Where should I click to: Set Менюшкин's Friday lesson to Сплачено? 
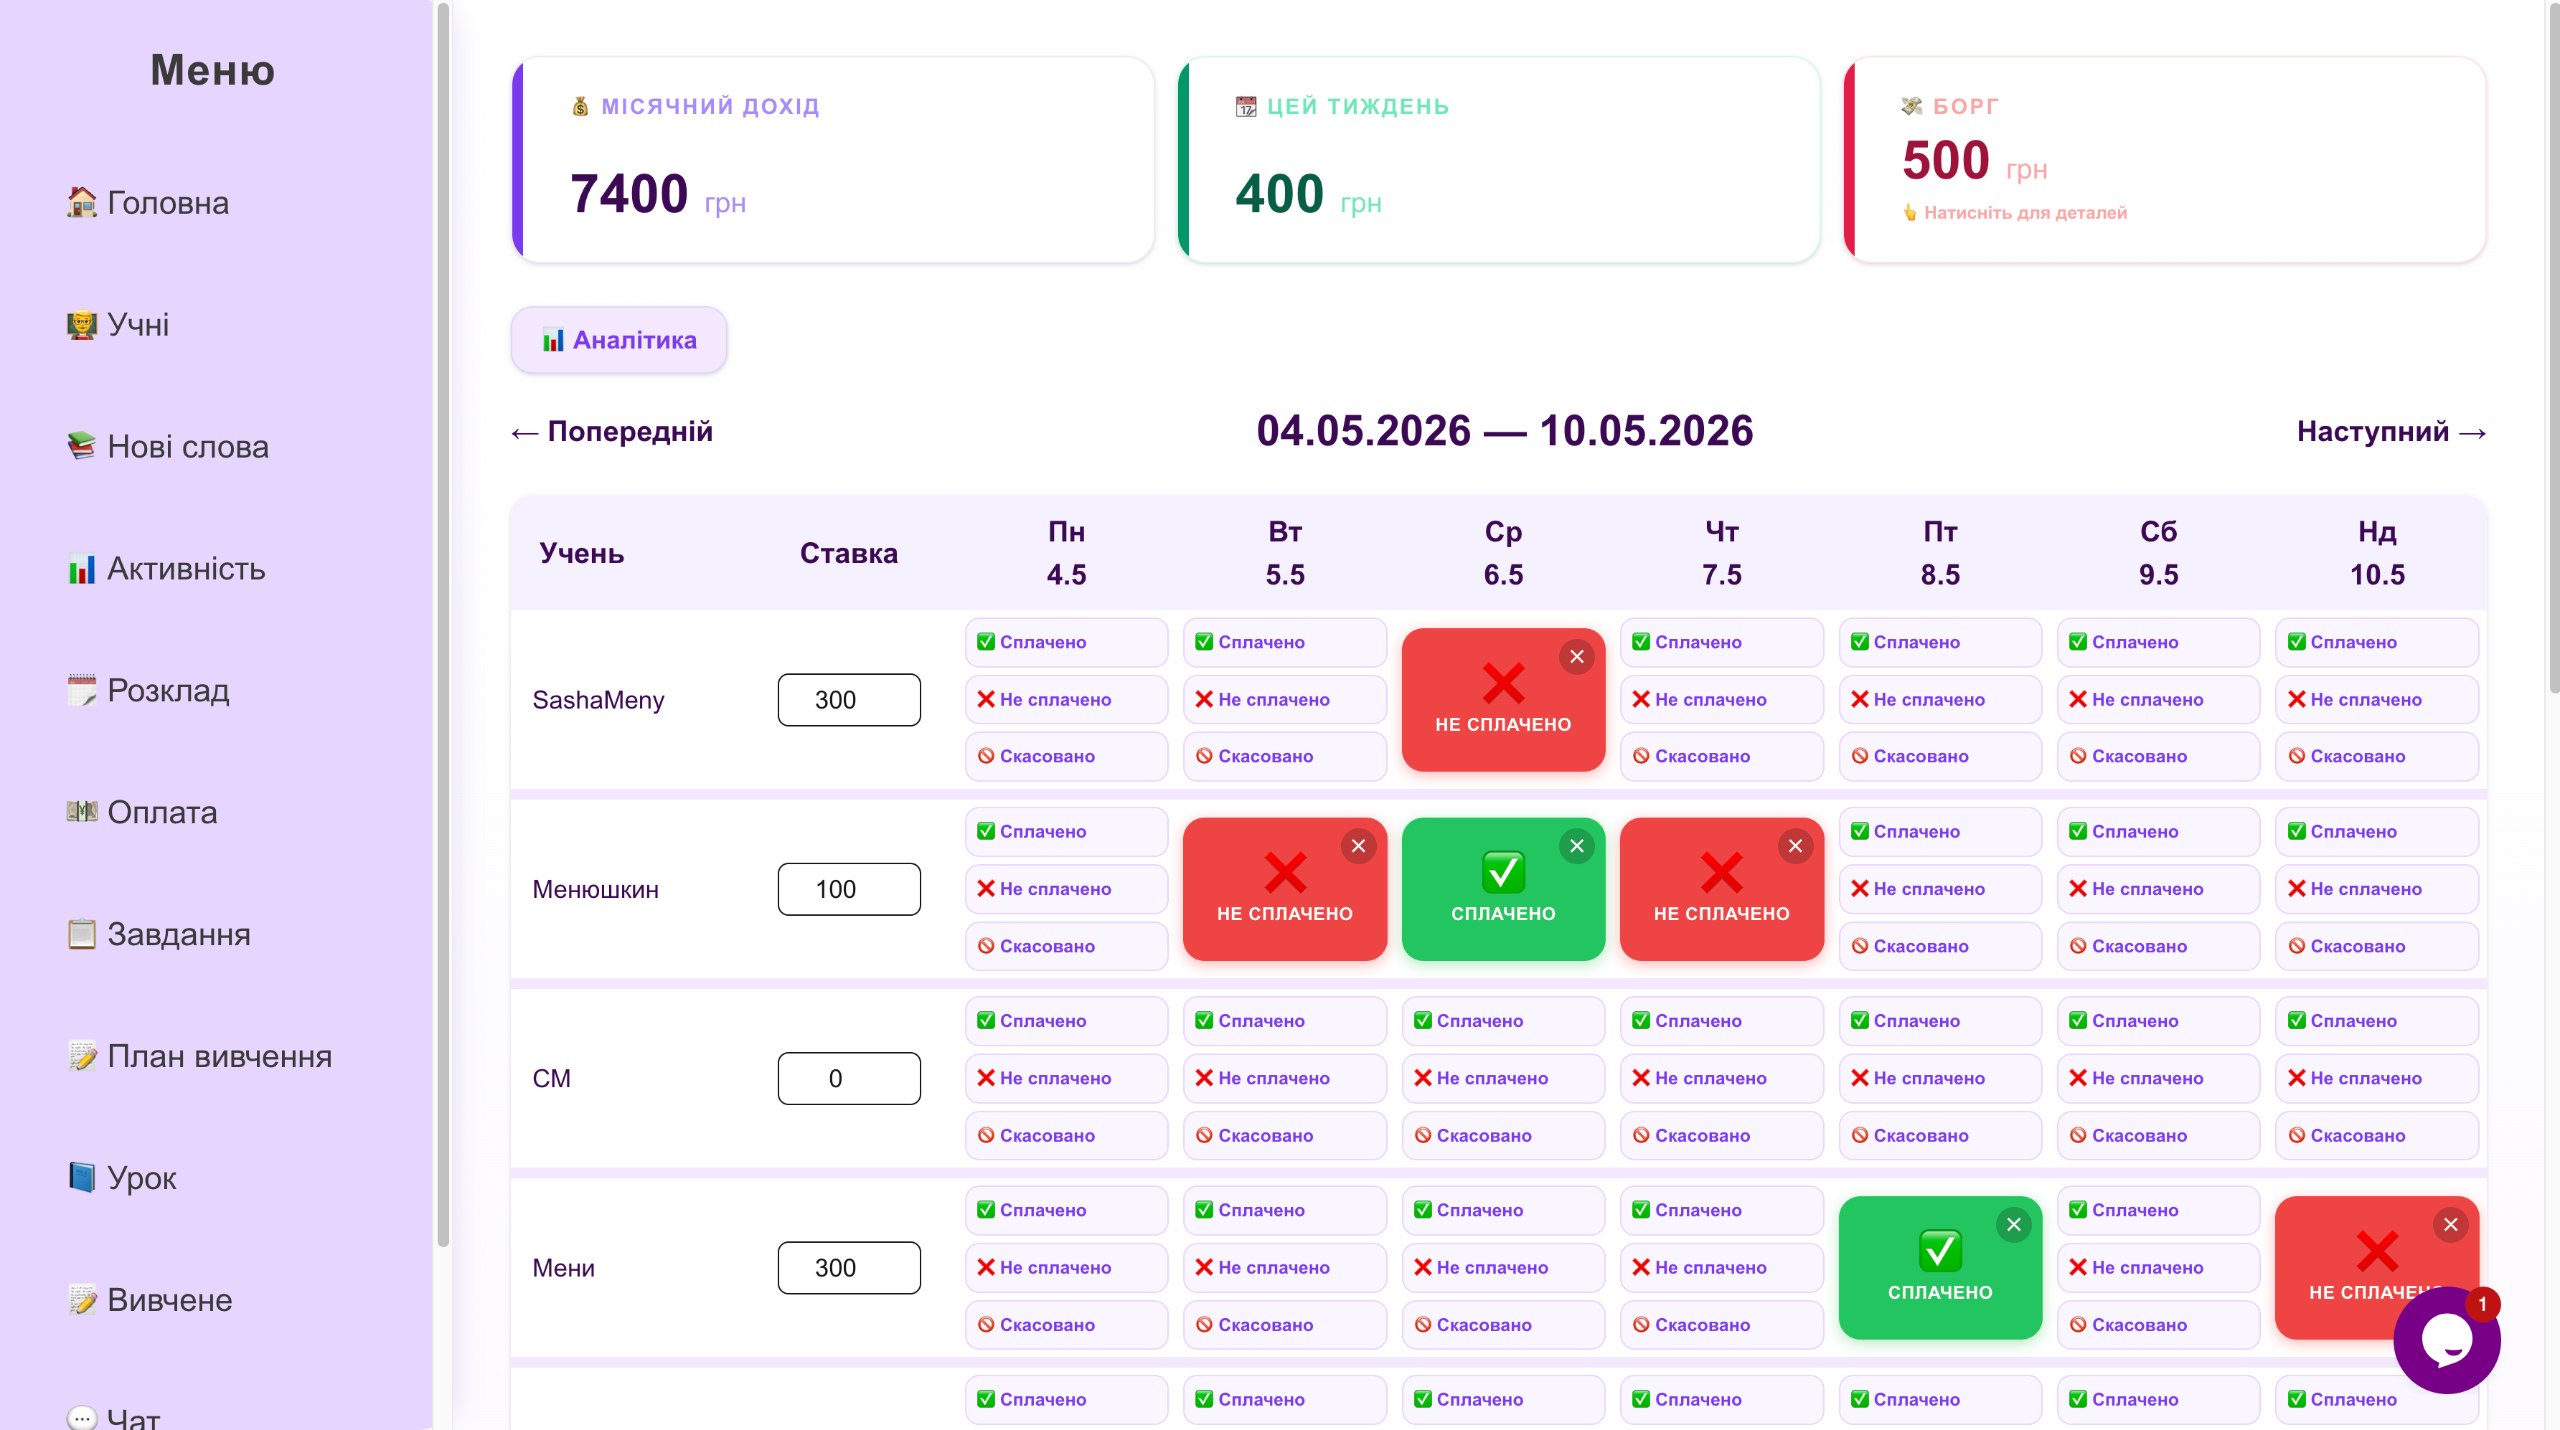pyautogui.click(x=1940, y=831)
